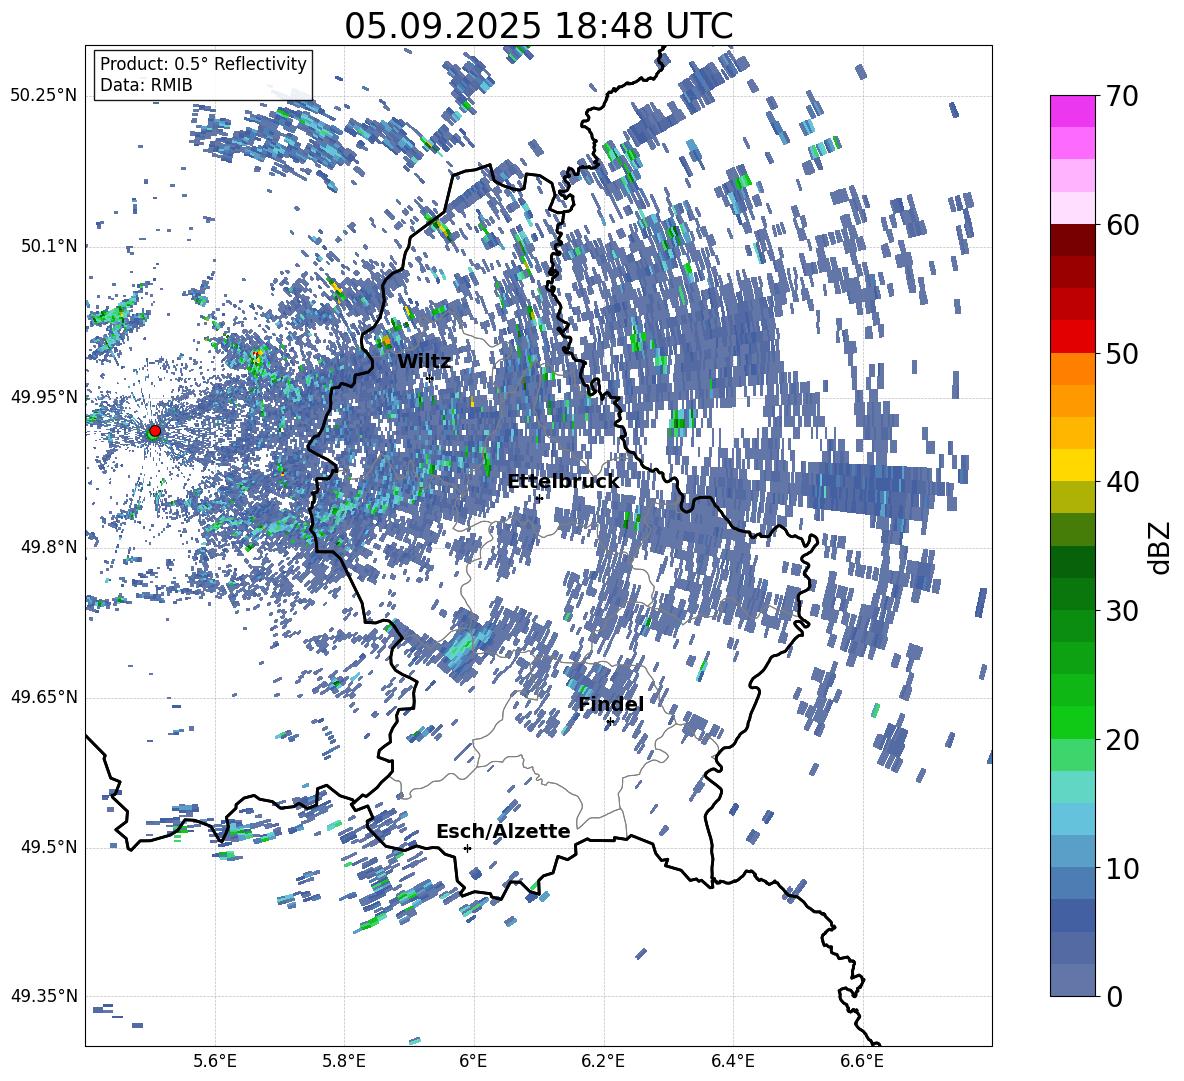Click the yellow swatch just above 40 dBZ
The image size is (1184, 1081).
coord(1072,465)
